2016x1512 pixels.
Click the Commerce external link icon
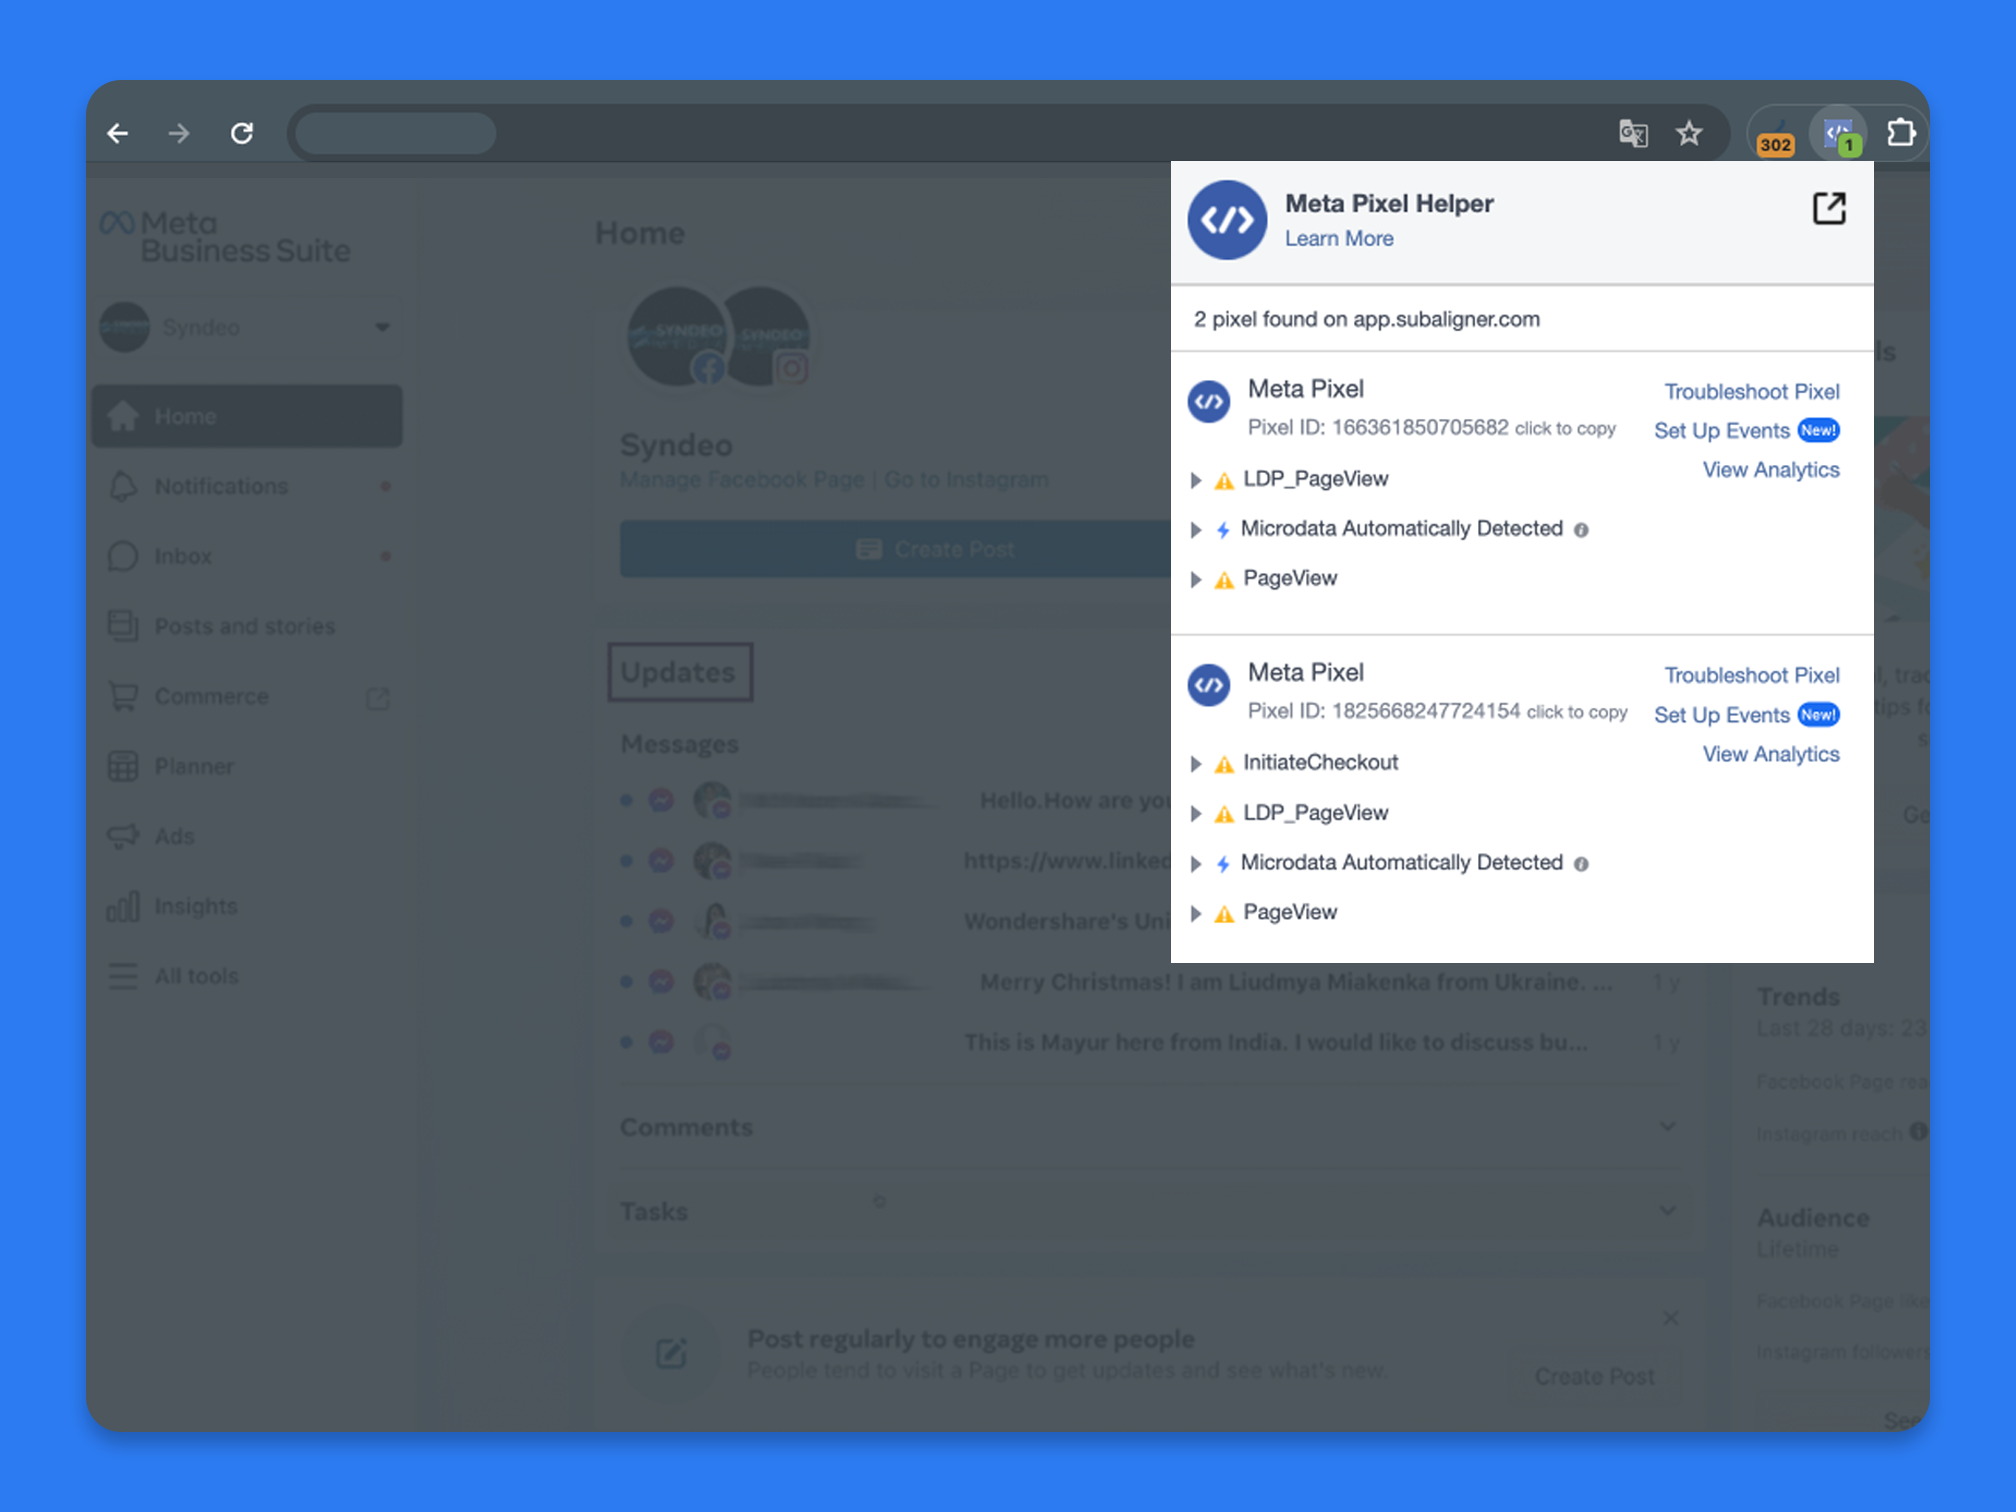[378, 697]
